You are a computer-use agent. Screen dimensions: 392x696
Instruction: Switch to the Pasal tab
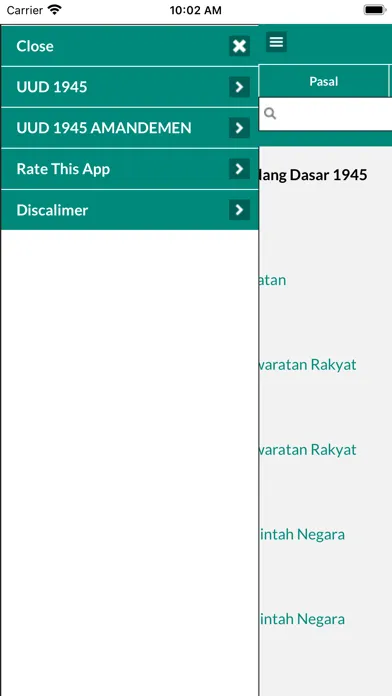pos(324,81)
